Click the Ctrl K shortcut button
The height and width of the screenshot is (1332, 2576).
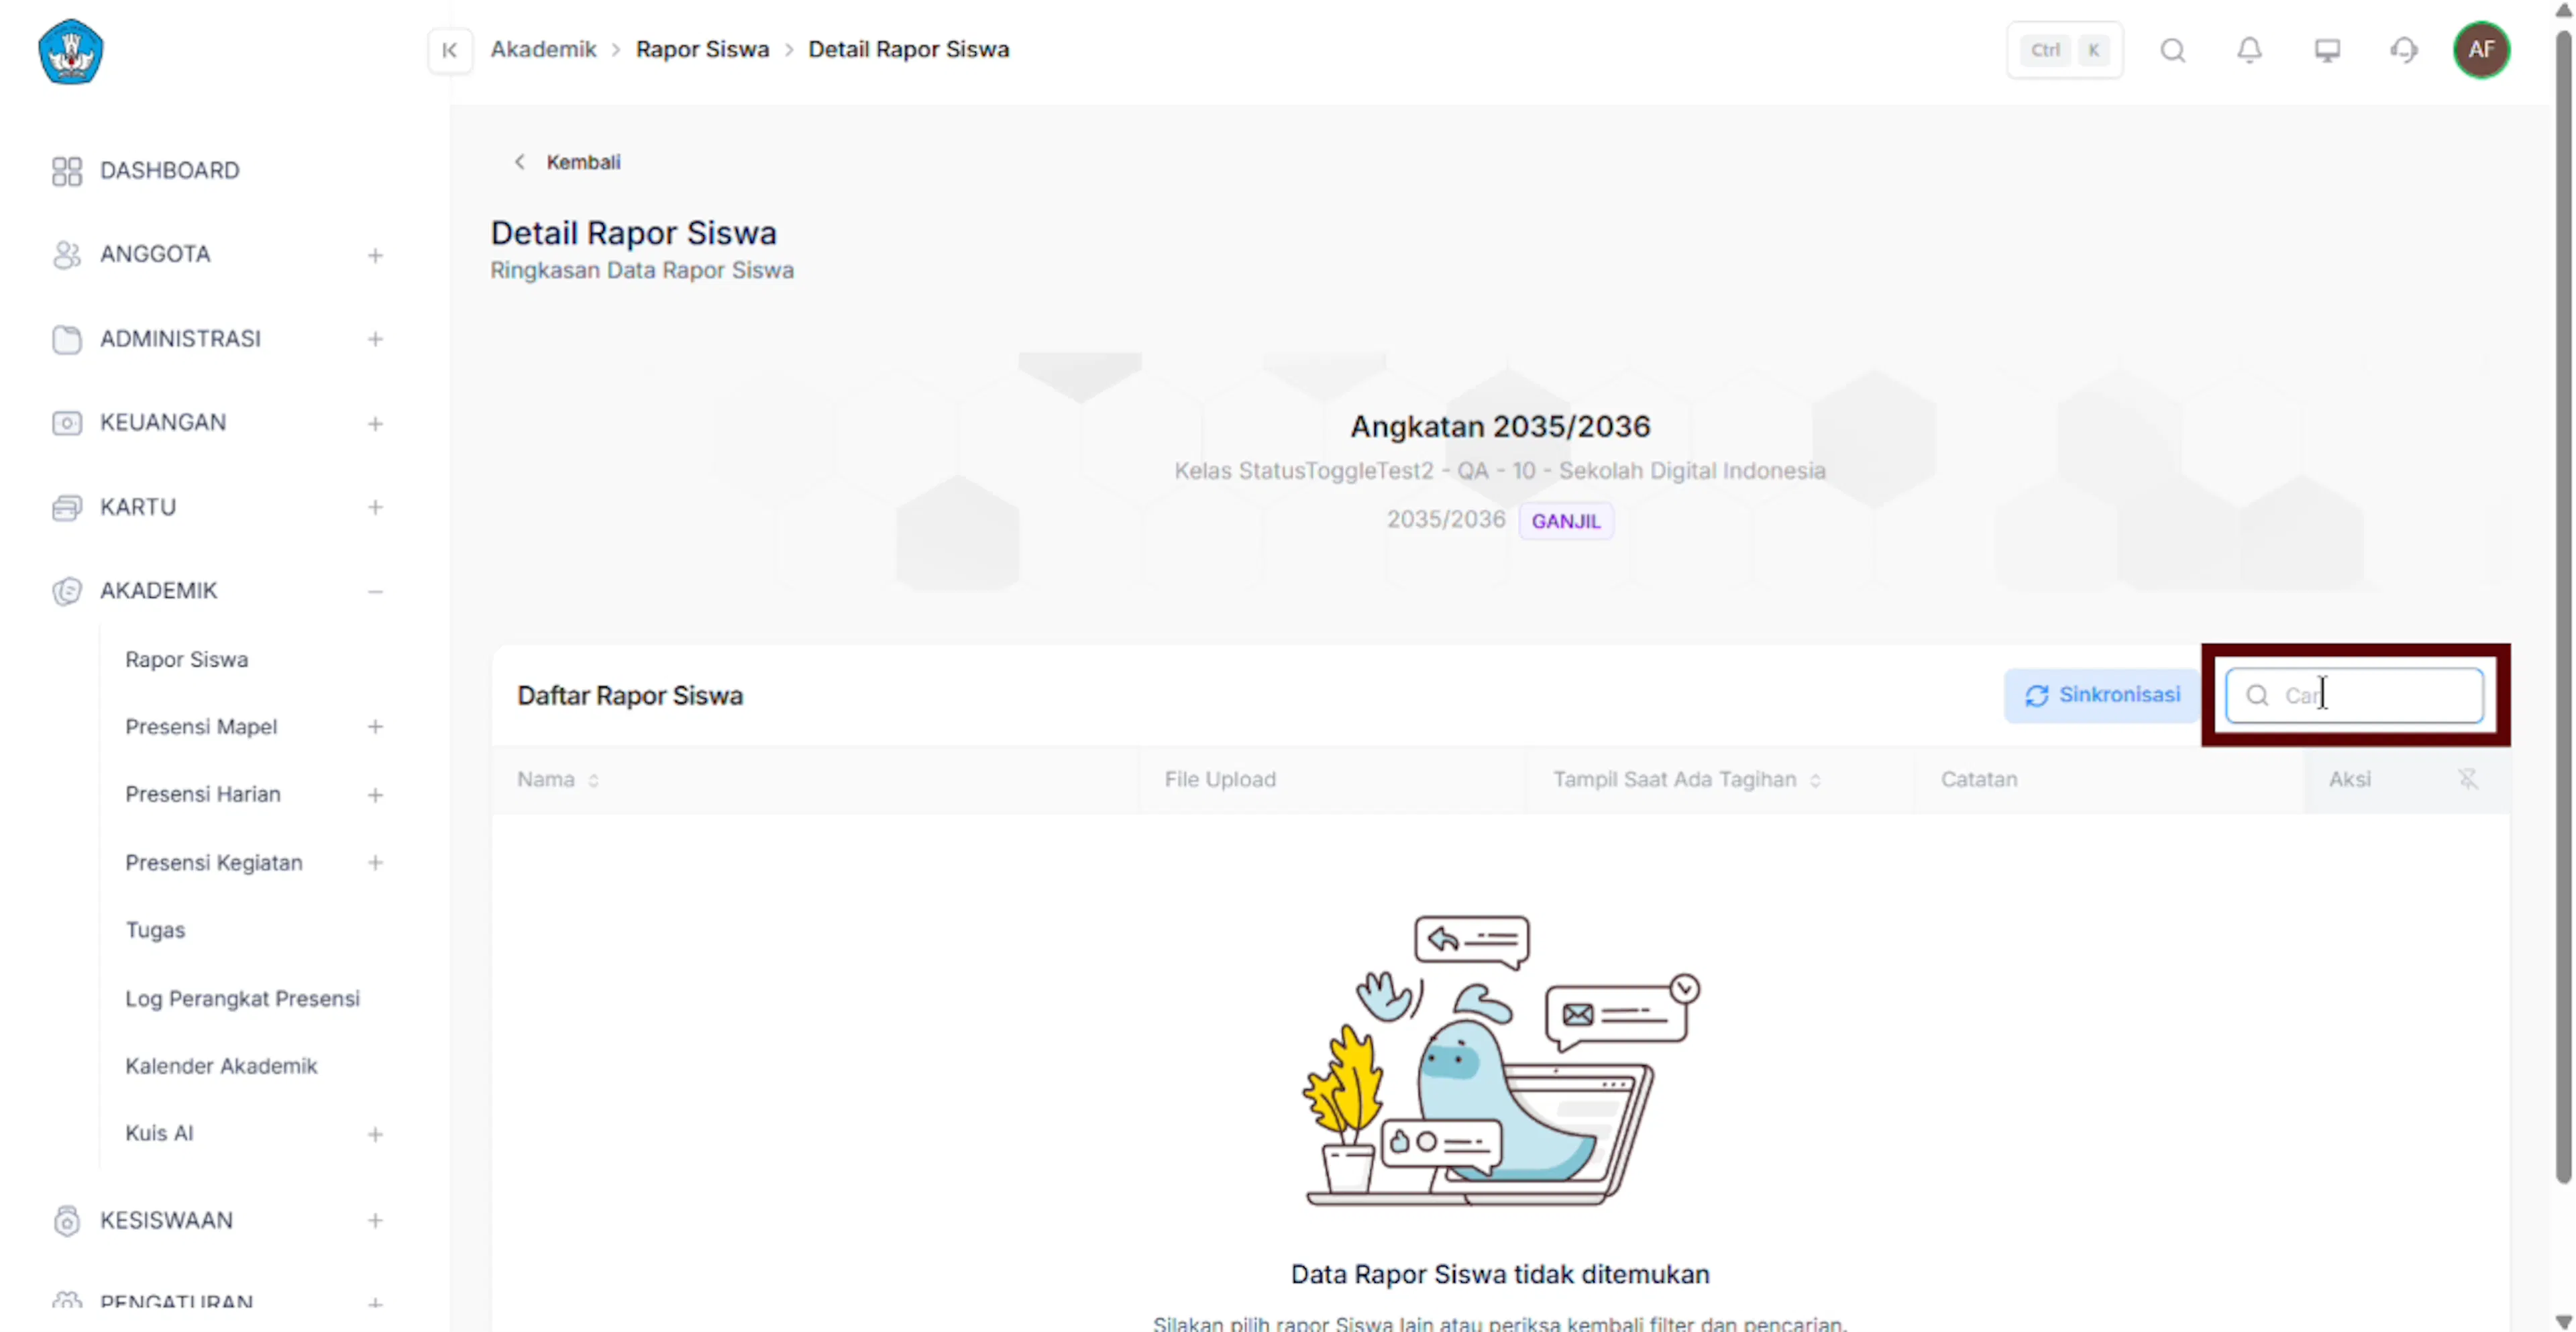pyautogui.click(x=2064, y=50)
